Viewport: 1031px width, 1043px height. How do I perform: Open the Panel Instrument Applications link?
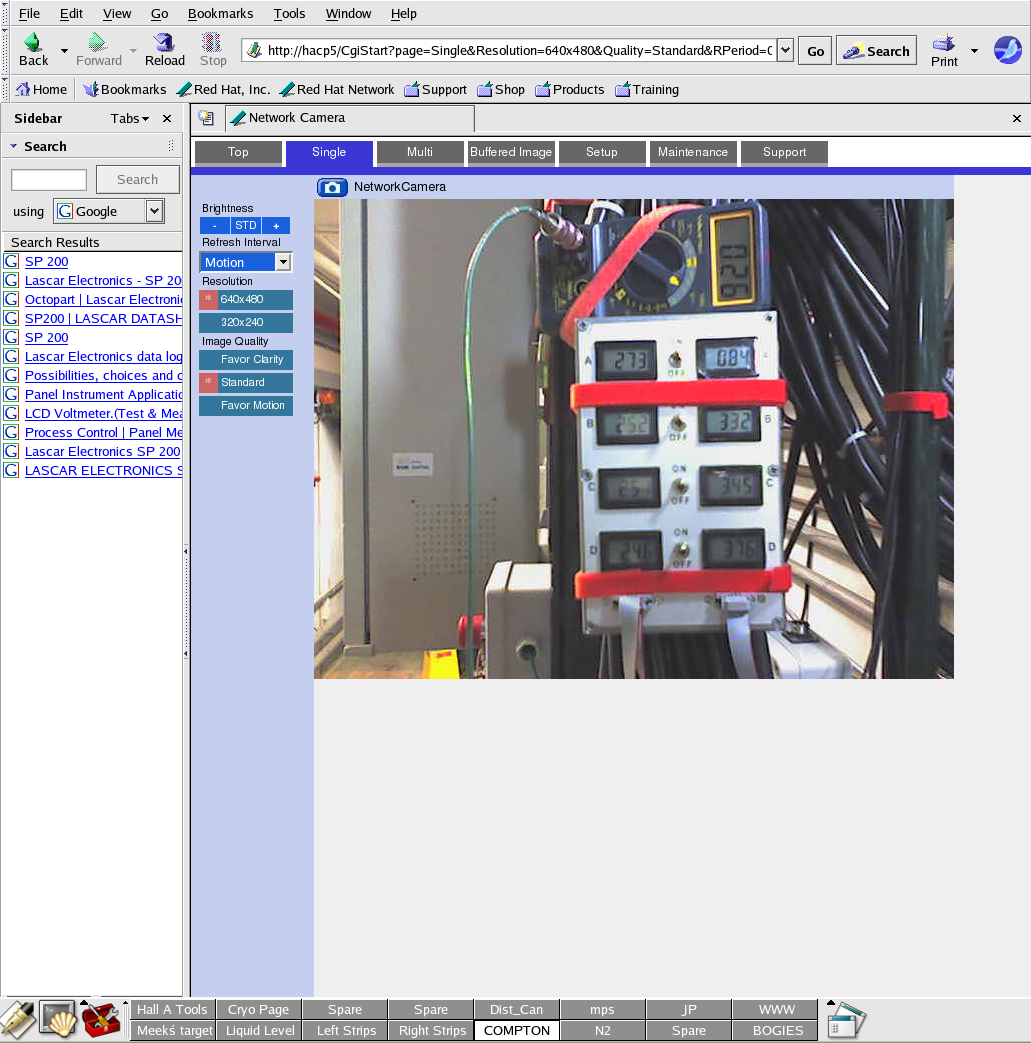tap(103, 394)
